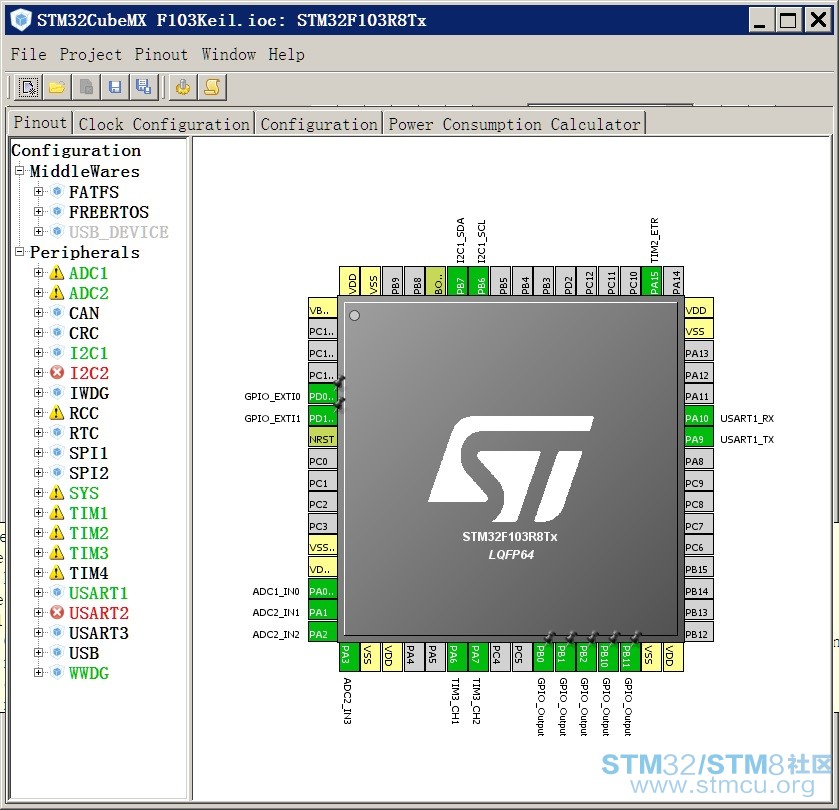The image size is (839, 810).
Task: Expand the I2C1 peripheral node
Action: (x=39, y=353)
